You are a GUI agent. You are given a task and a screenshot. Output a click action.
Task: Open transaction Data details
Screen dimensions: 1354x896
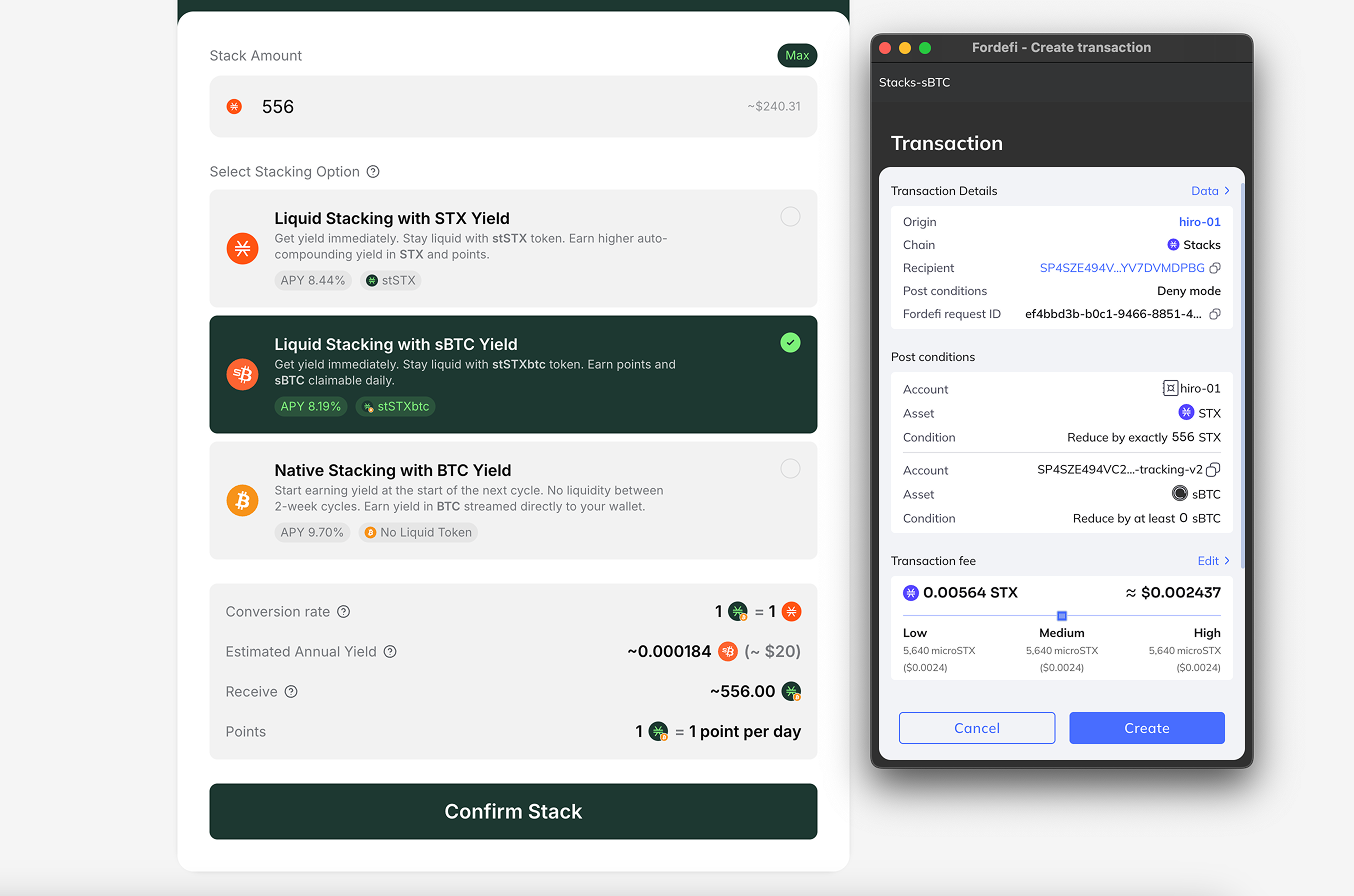[x=1210, y=191]
